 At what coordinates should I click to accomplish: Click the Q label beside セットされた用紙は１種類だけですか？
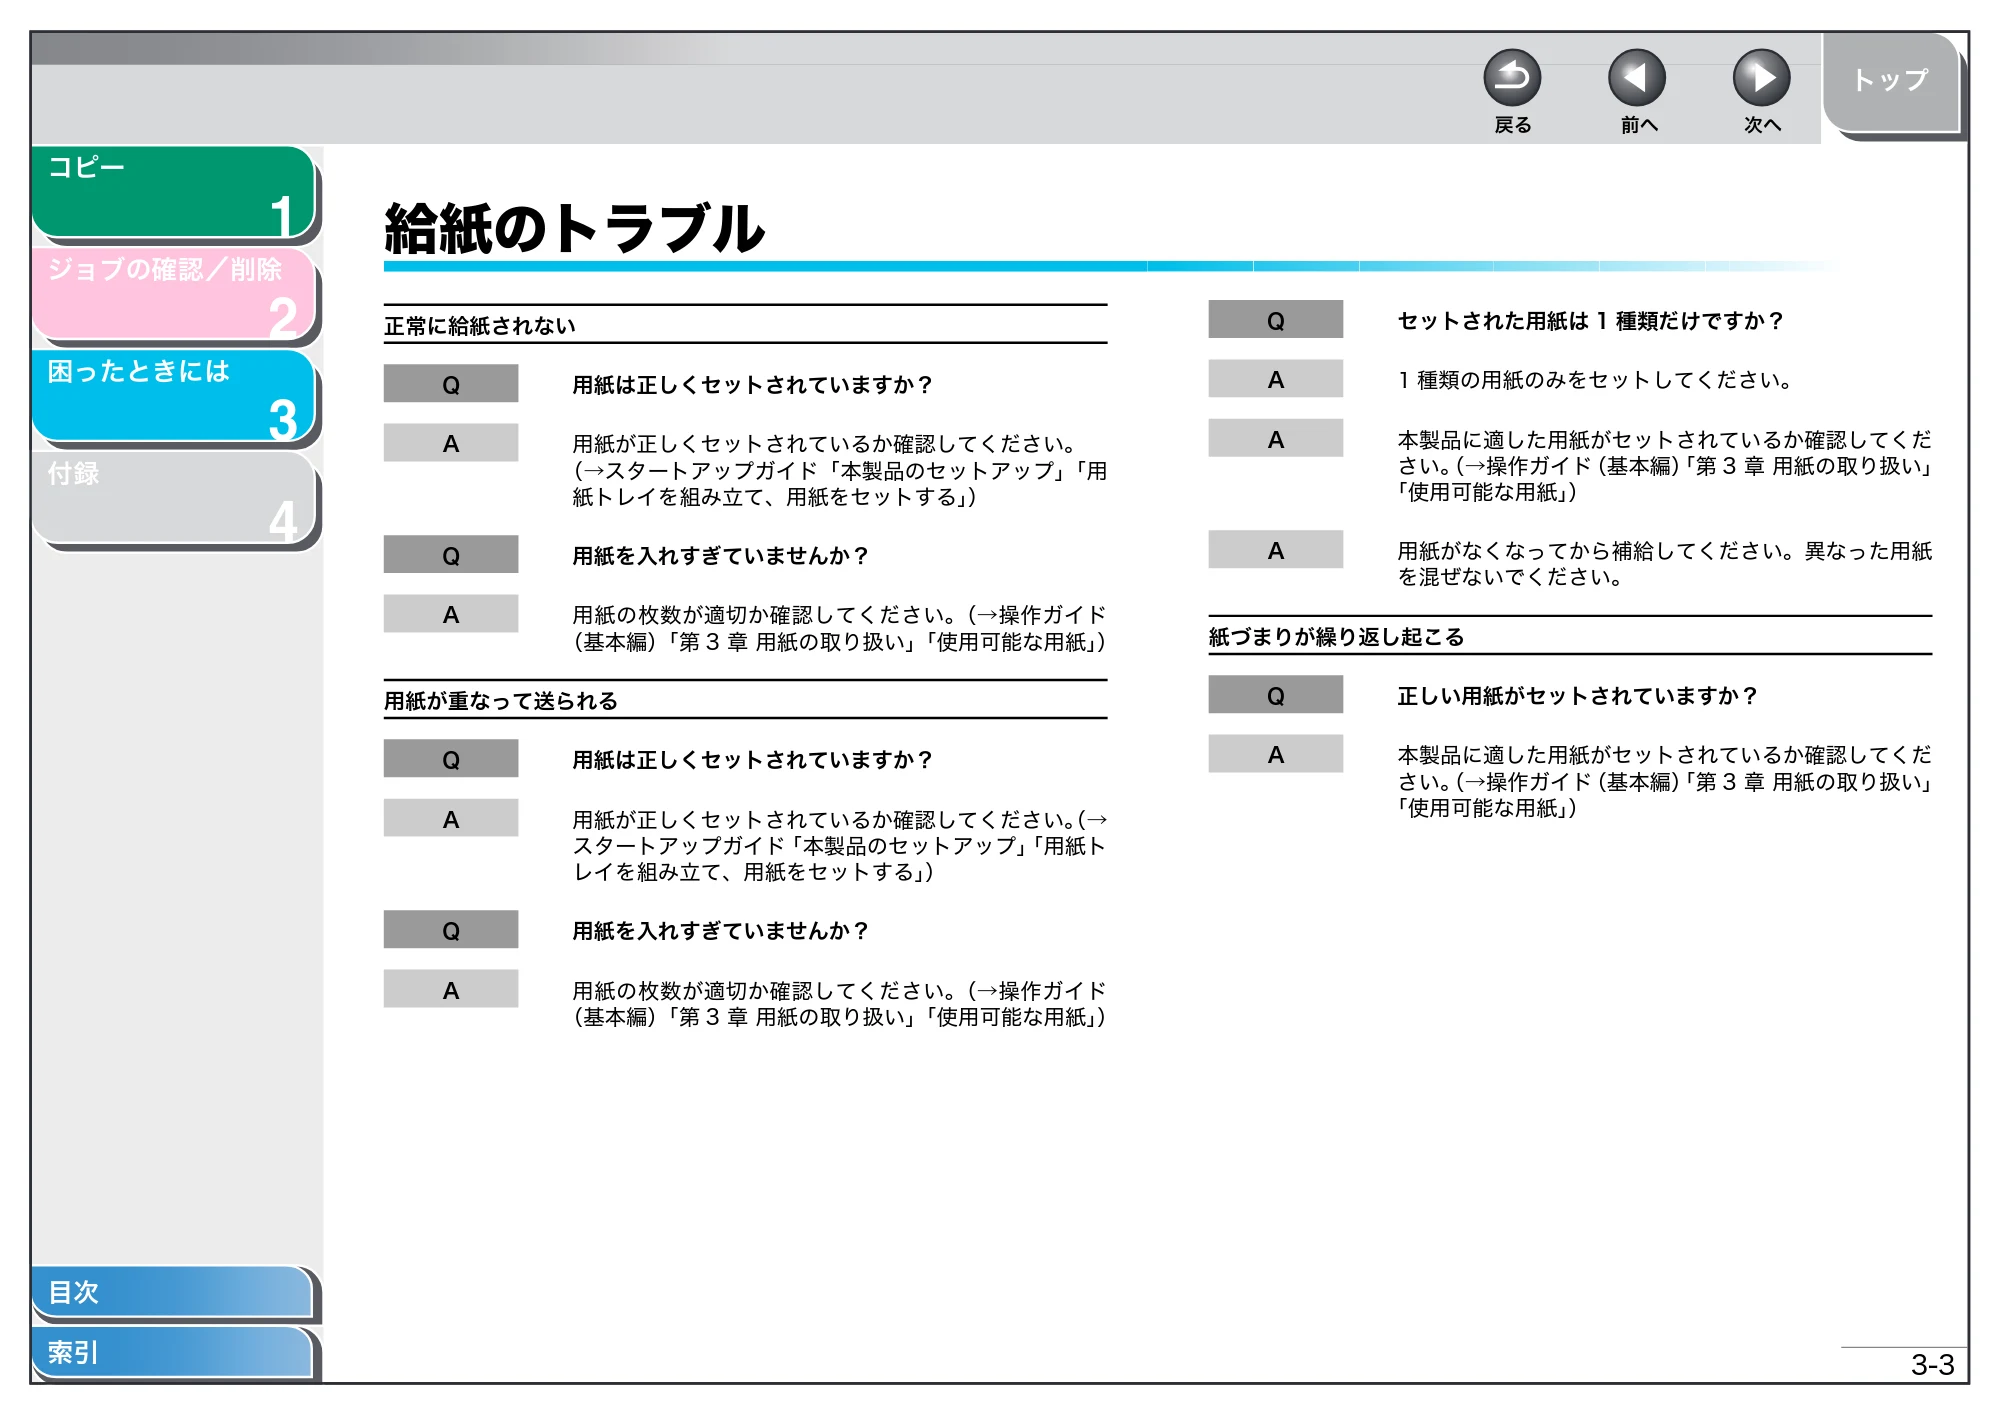(x=1275, y=321)
